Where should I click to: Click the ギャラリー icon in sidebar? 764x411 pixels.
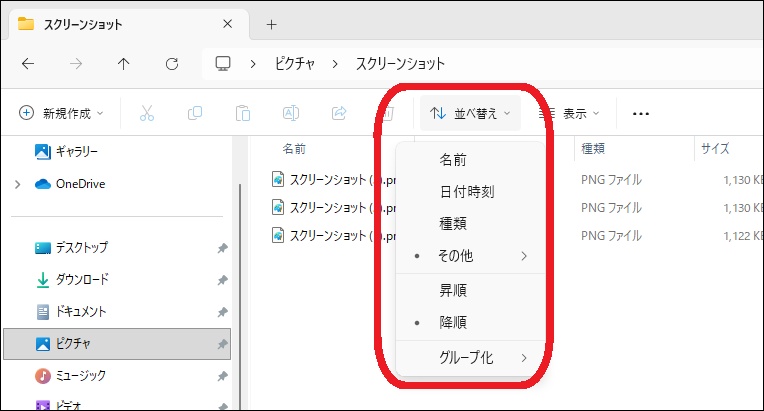[x=43, y=151]
